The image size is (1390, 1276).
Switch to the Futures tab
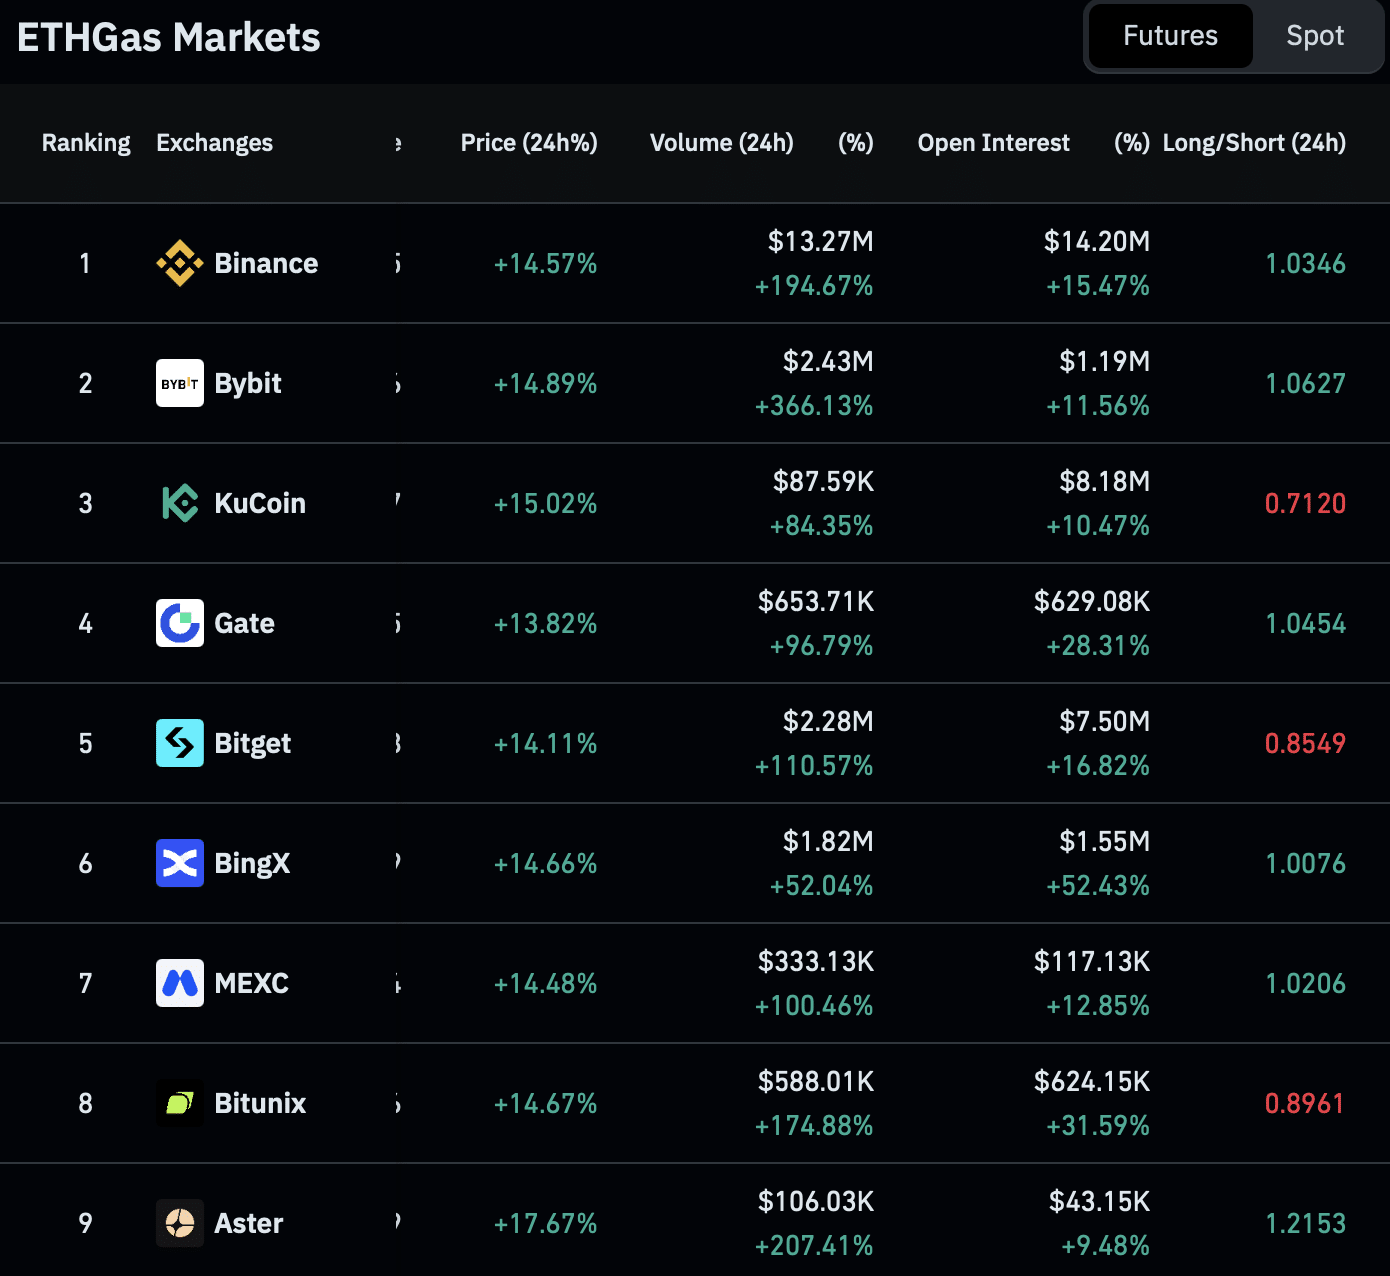click(1170, 36)
